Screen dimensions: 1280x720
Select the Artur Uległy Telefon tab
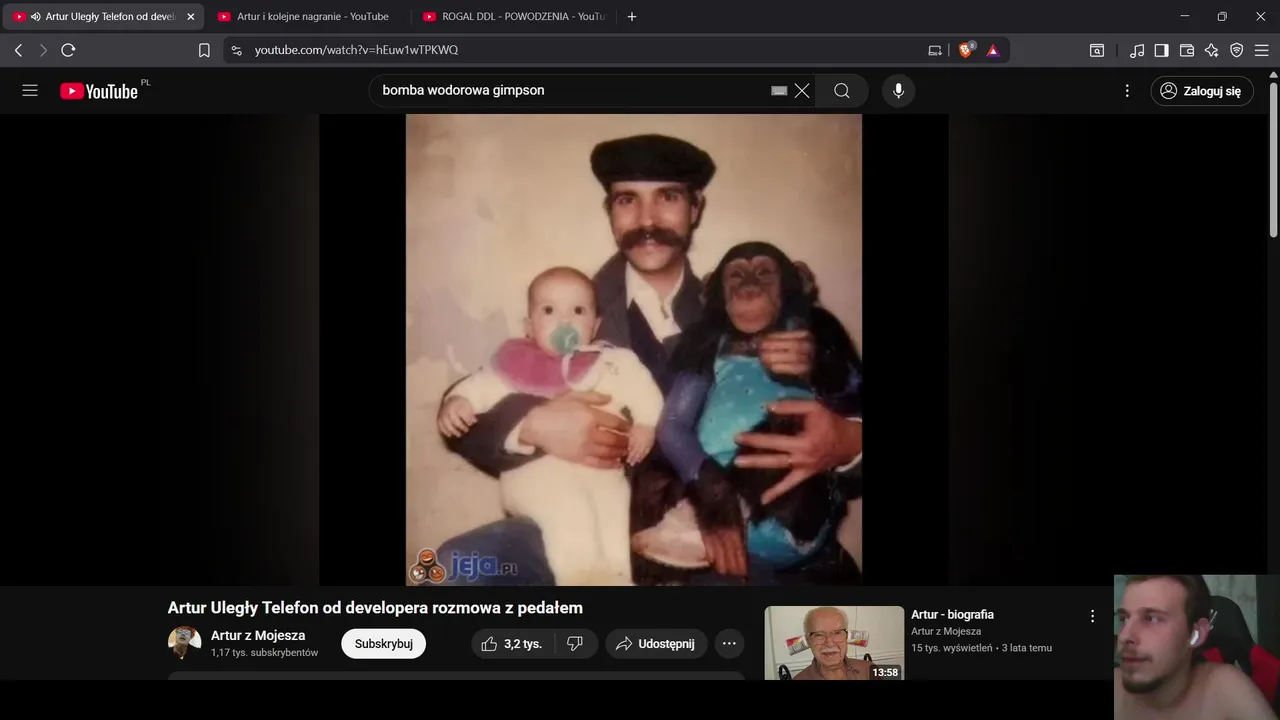tap(104, 17)
